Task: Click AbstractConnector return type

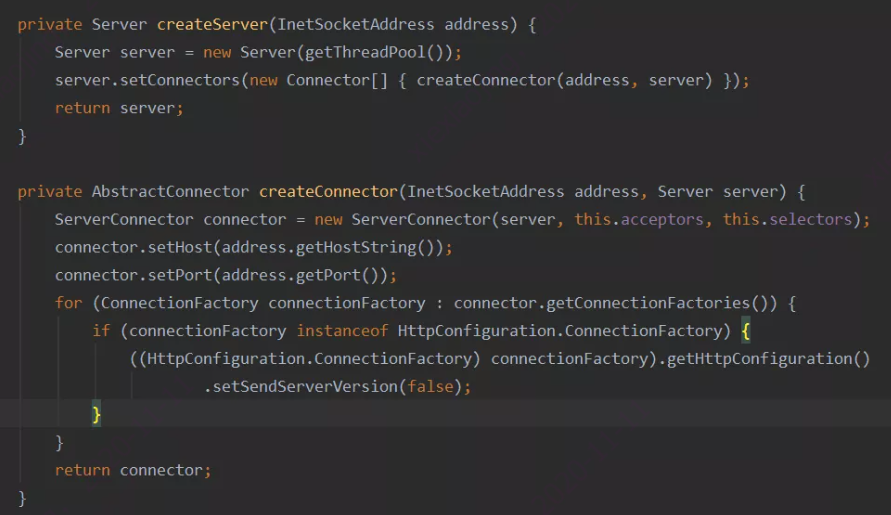Action: coord(170,192)
